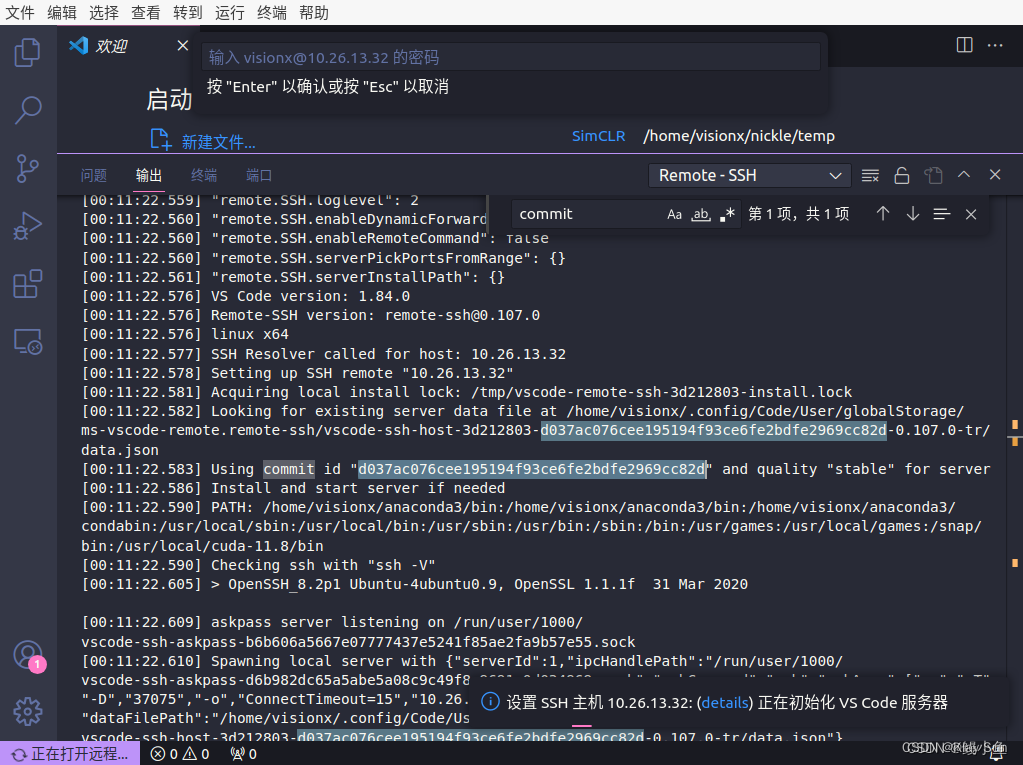Close the bottom panel
This screenshot has width=1023, height=765.
tap(995, 175)
